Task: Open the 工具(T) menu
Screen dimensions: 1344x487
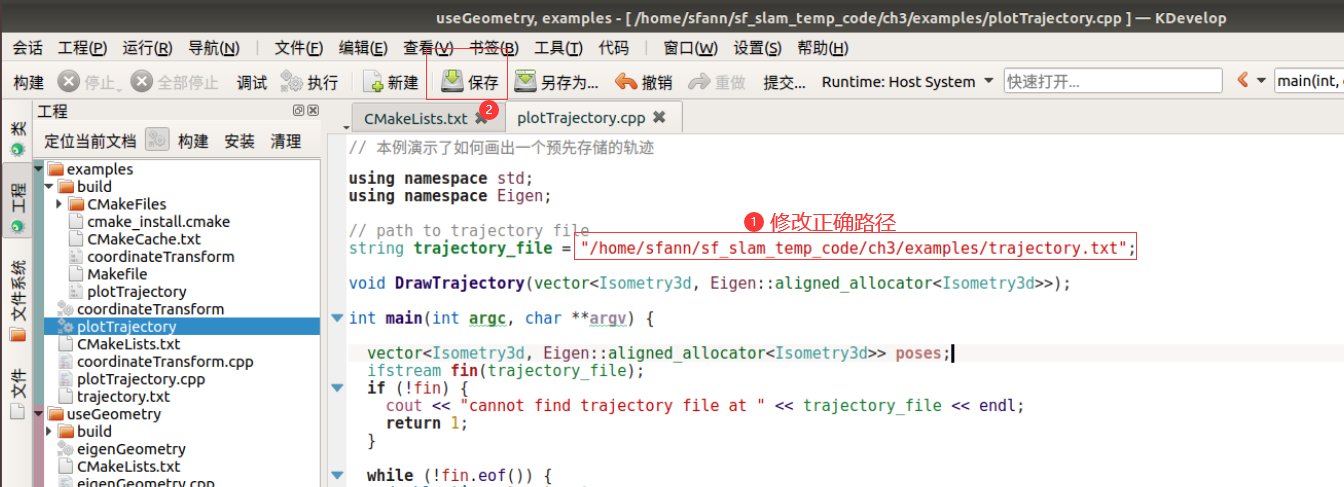Action: tap(559, 48)
